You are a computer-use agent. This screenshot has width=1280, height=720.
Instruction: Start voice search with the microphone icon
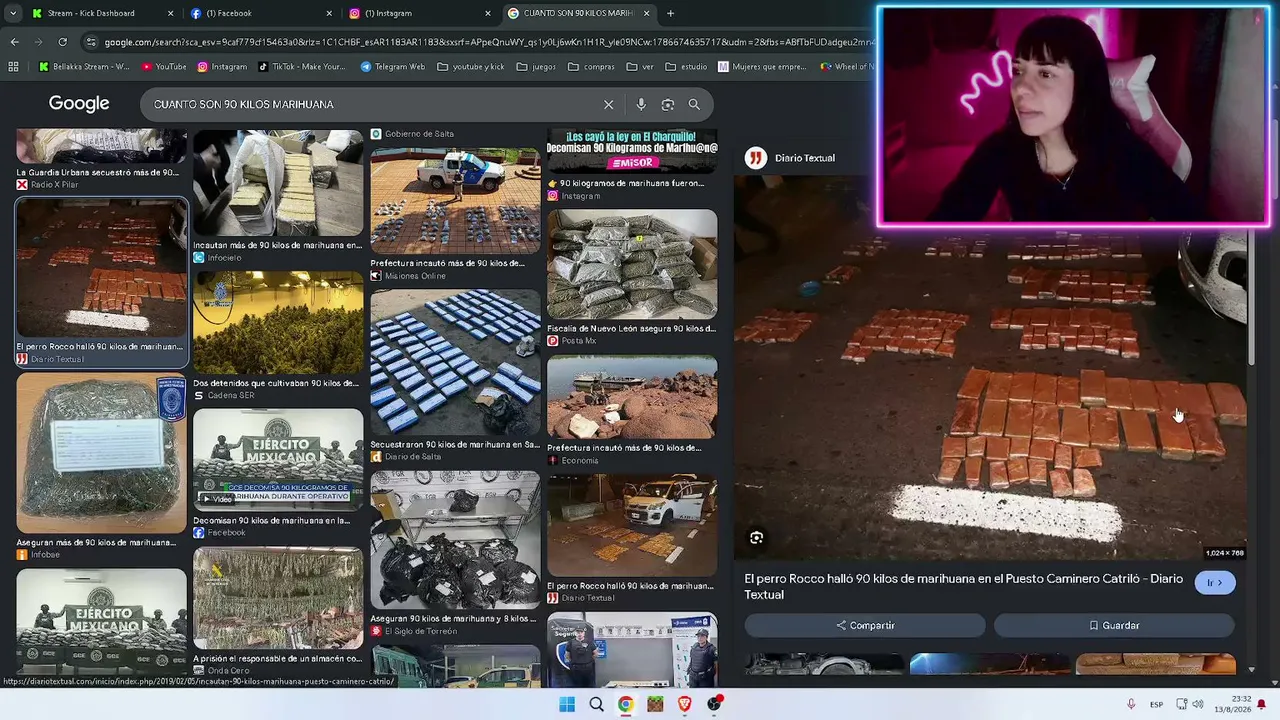(x=641, y=104)
